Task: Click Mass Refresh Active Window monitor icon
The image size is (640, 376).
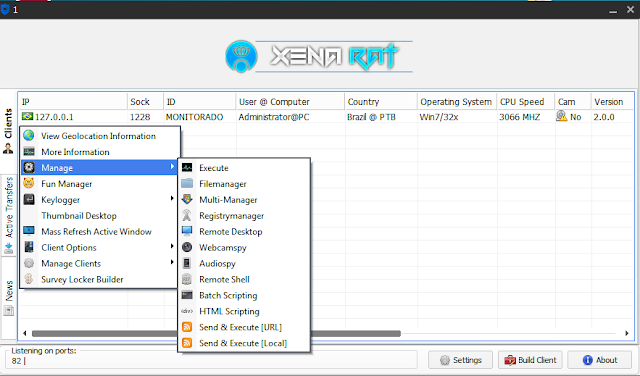Action: tap(29, 231)
